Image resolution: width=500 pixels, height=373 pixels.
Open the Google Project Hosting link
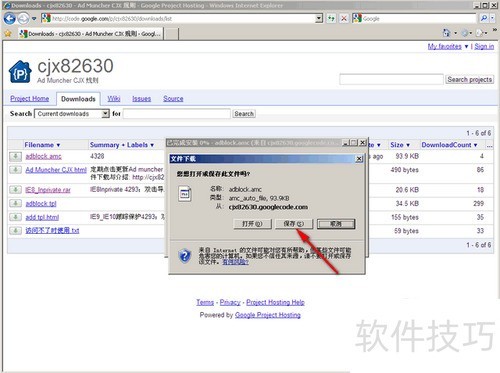tap(268, 315)
